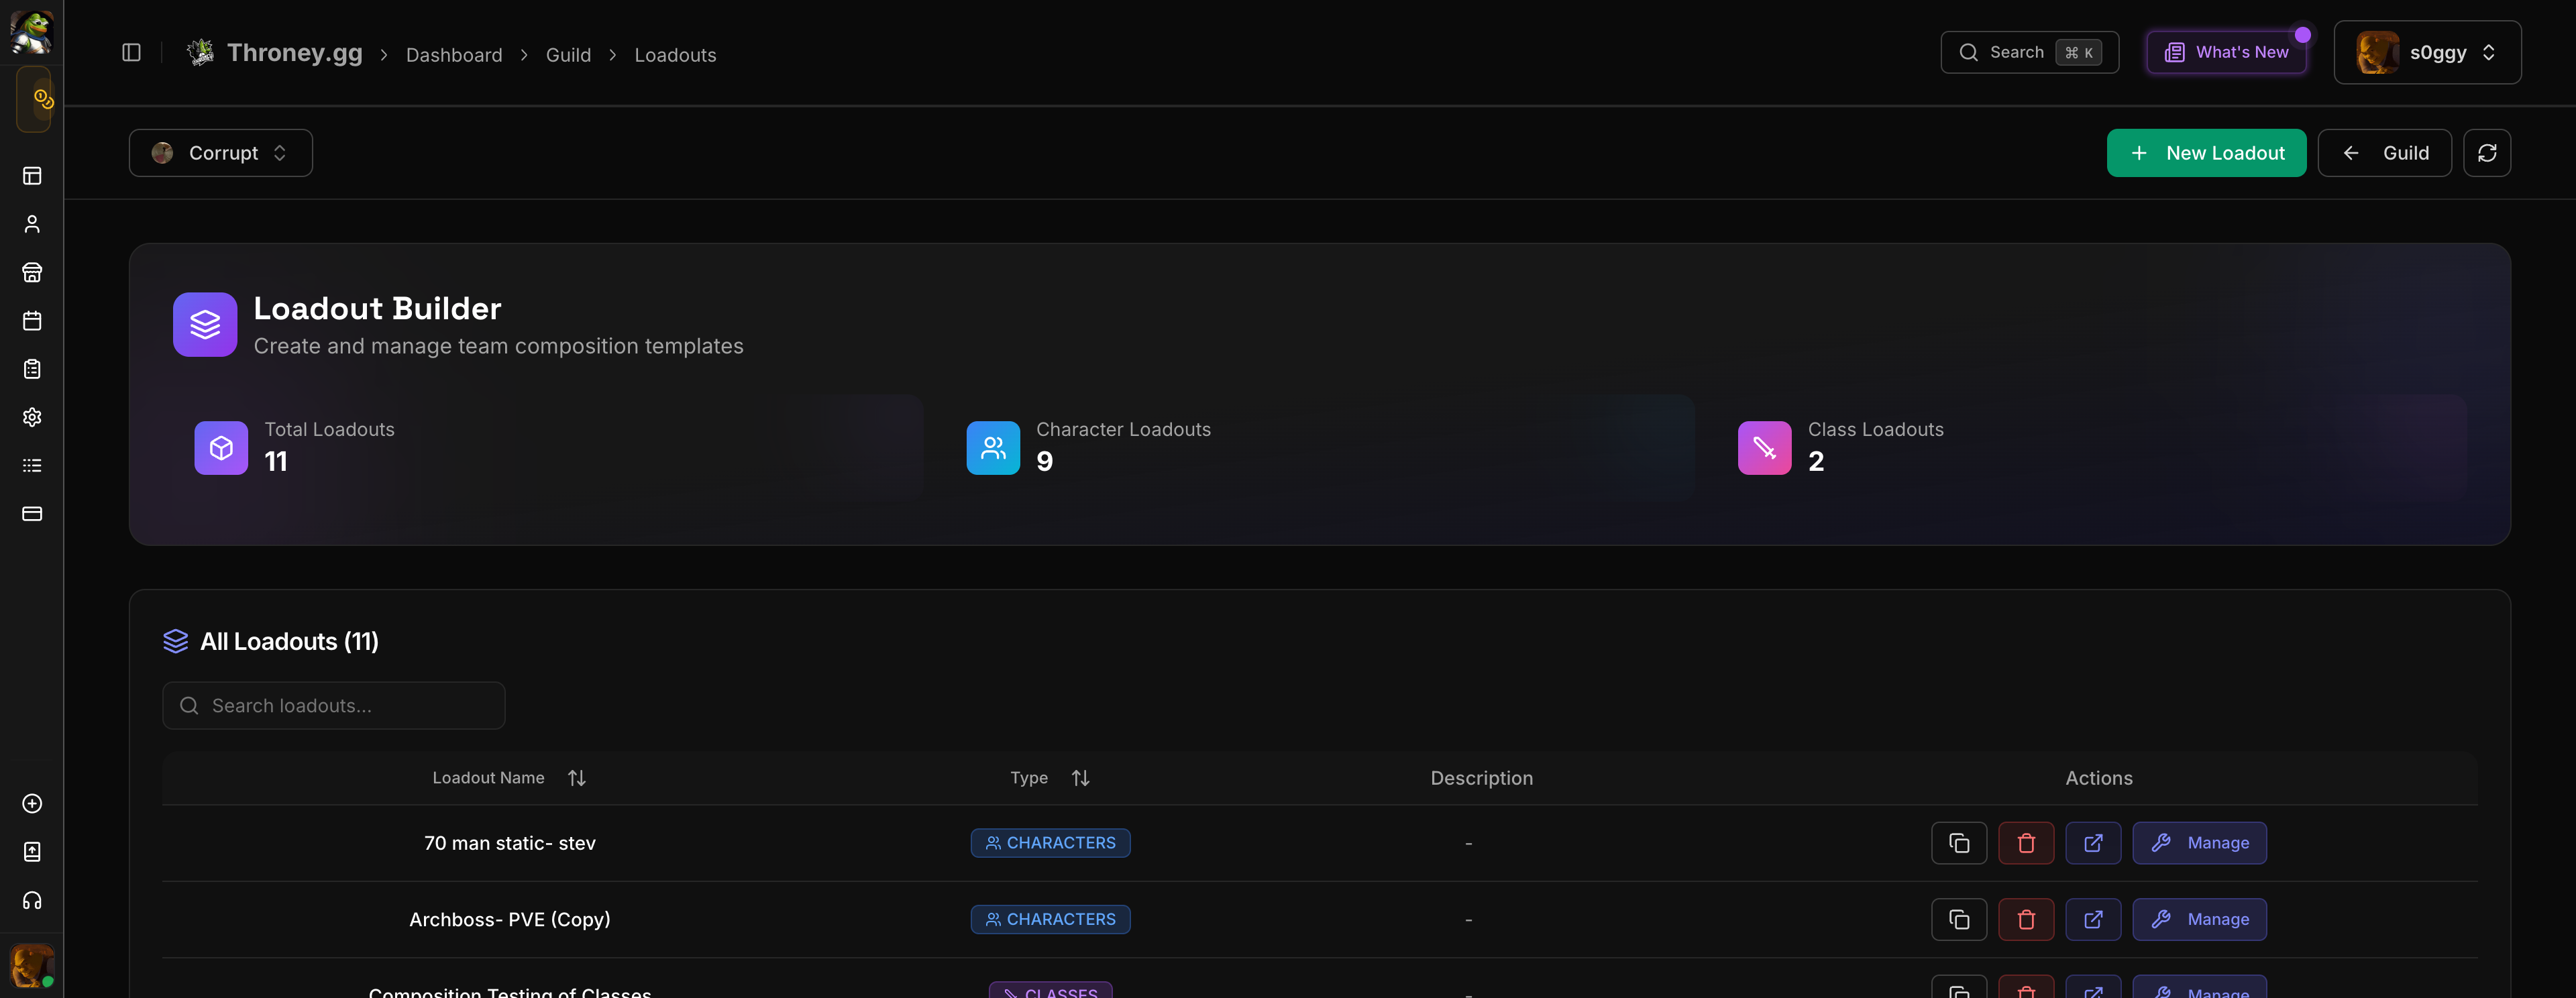Duplicate the Archboss- PVE (Copy) loadout
The height and width of the screenshot is (998, 2576).
(1959, 920)
